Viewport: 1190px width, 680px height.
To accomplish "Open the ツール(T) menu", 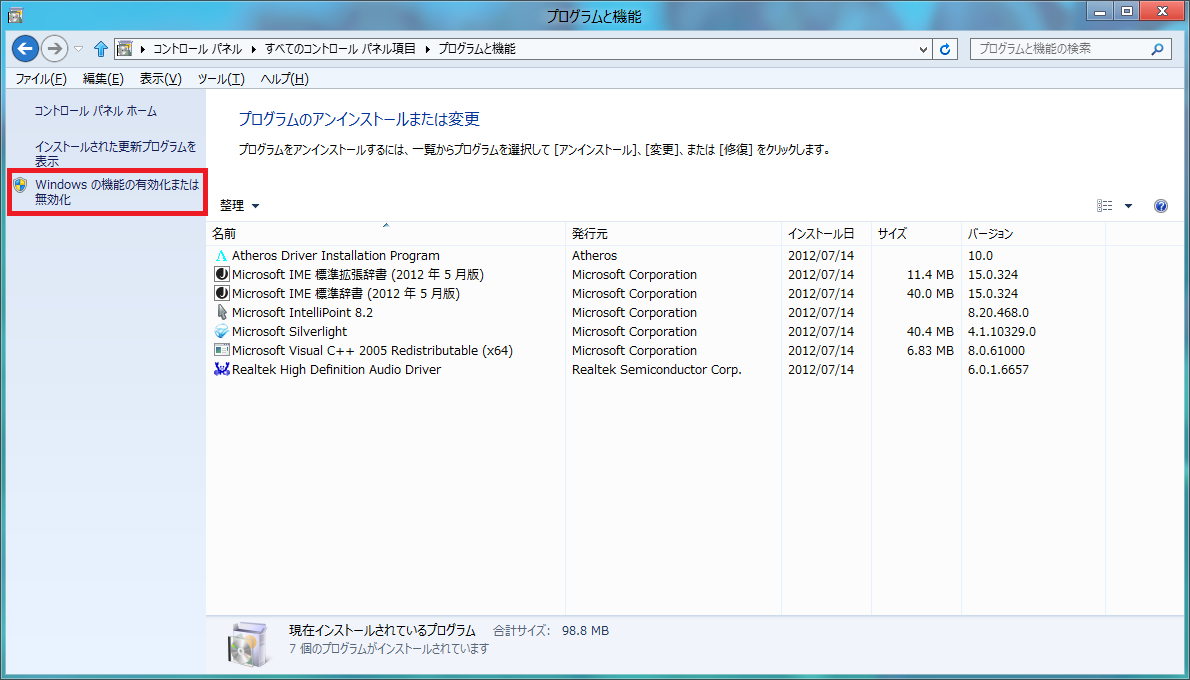I will click(x=221, y=79).
